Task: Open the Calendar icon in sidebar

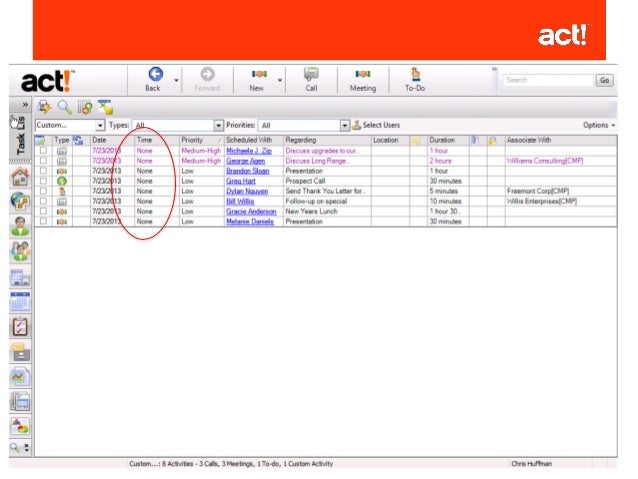Action: coord(20,302)
